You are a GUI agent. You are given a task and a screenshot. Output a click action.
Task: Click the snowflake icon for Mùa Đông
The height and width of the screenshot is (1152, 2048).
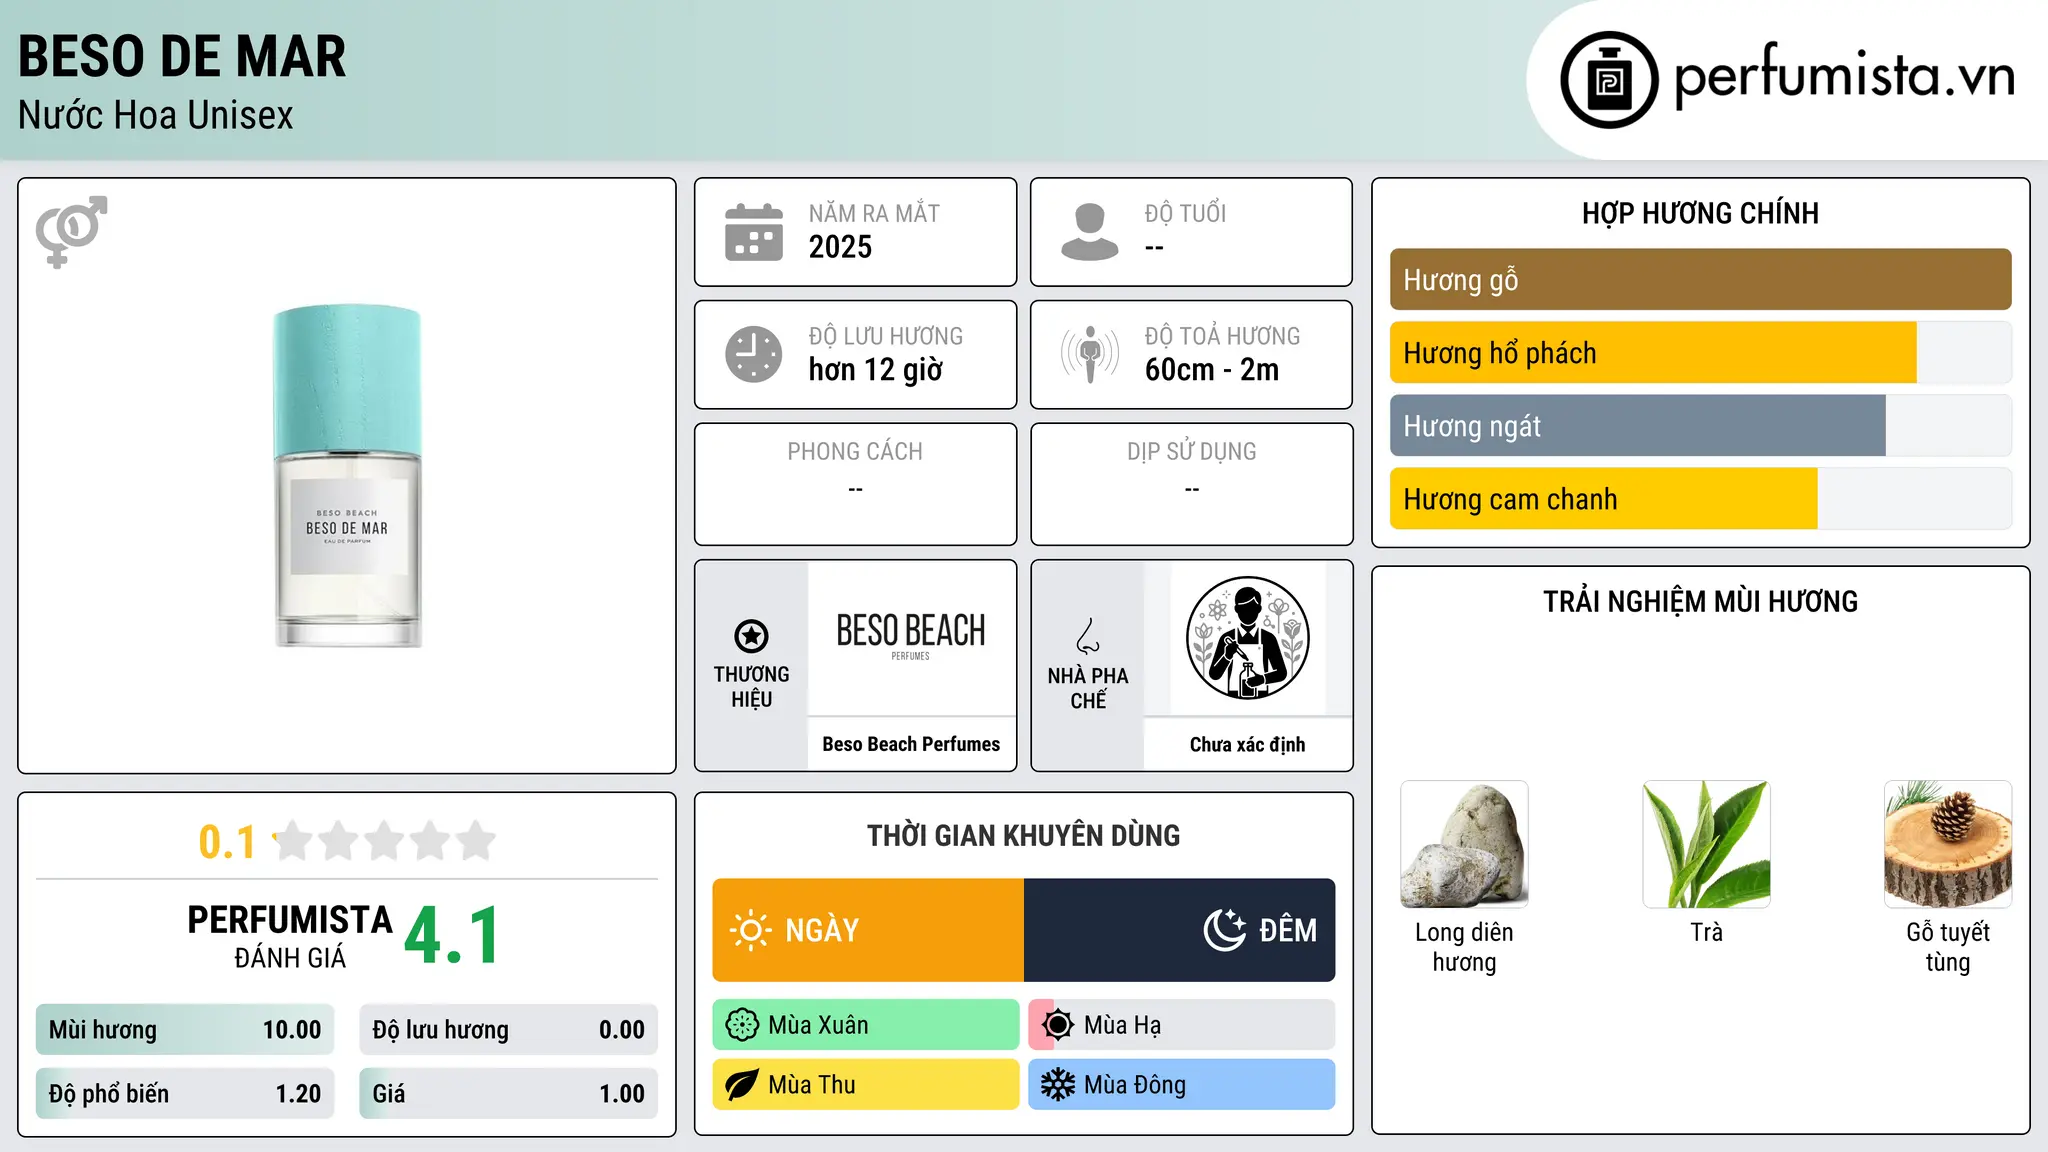click(1058, 1085)
